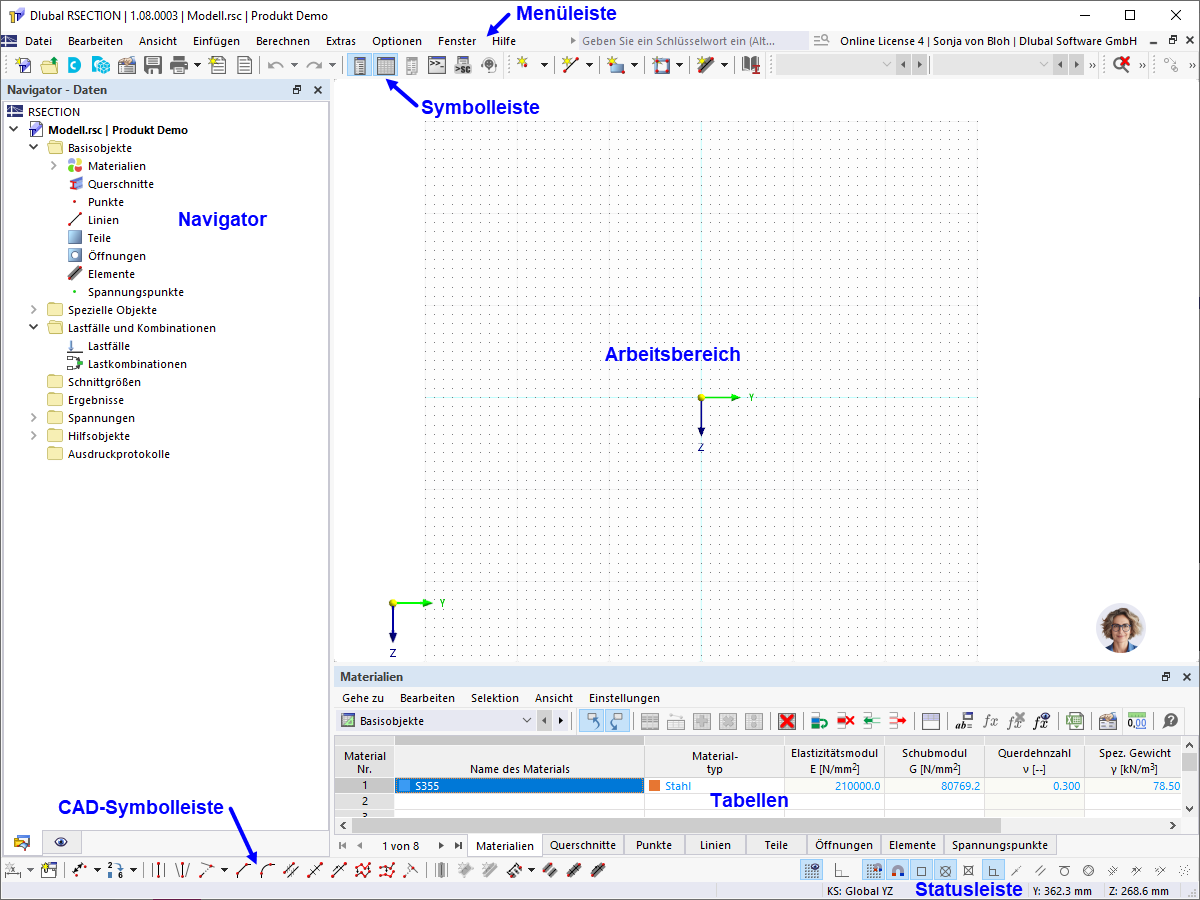Viewport: 1200px width, 900px height.
Task: Click the keyword search input field
Action: tap(693, 41)
